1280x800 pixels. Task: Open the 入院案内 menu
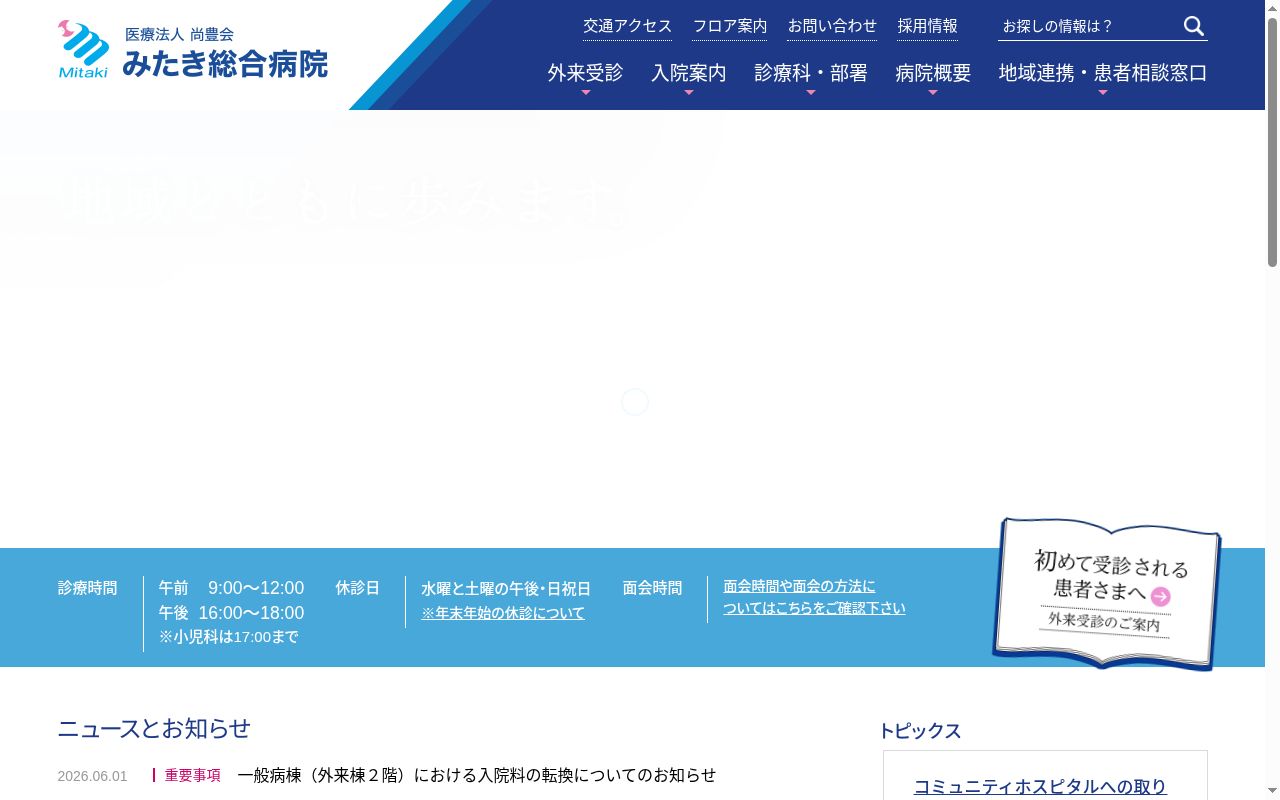[x=689, y=73]
